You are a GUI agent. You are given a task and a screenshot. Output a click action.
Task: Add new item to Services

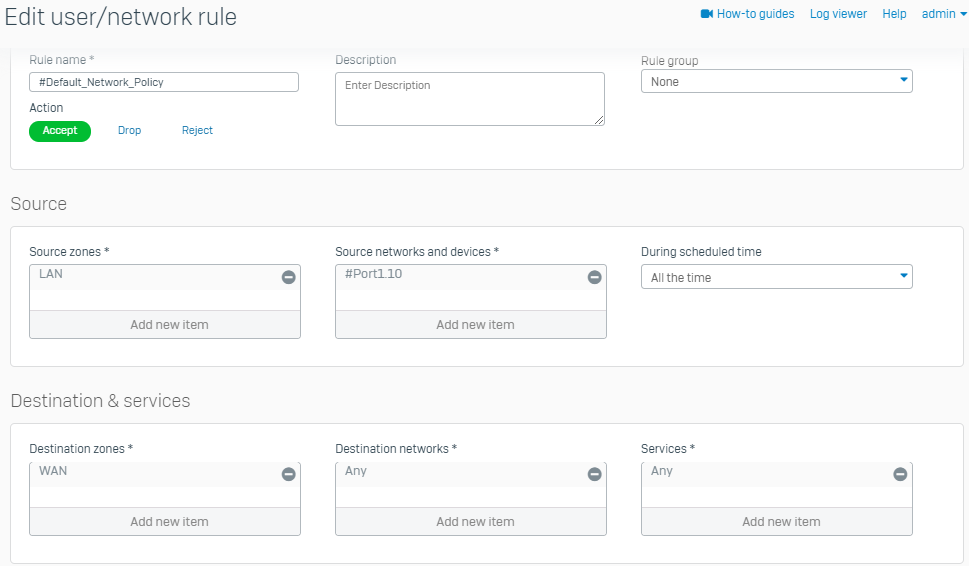point(777,522)
